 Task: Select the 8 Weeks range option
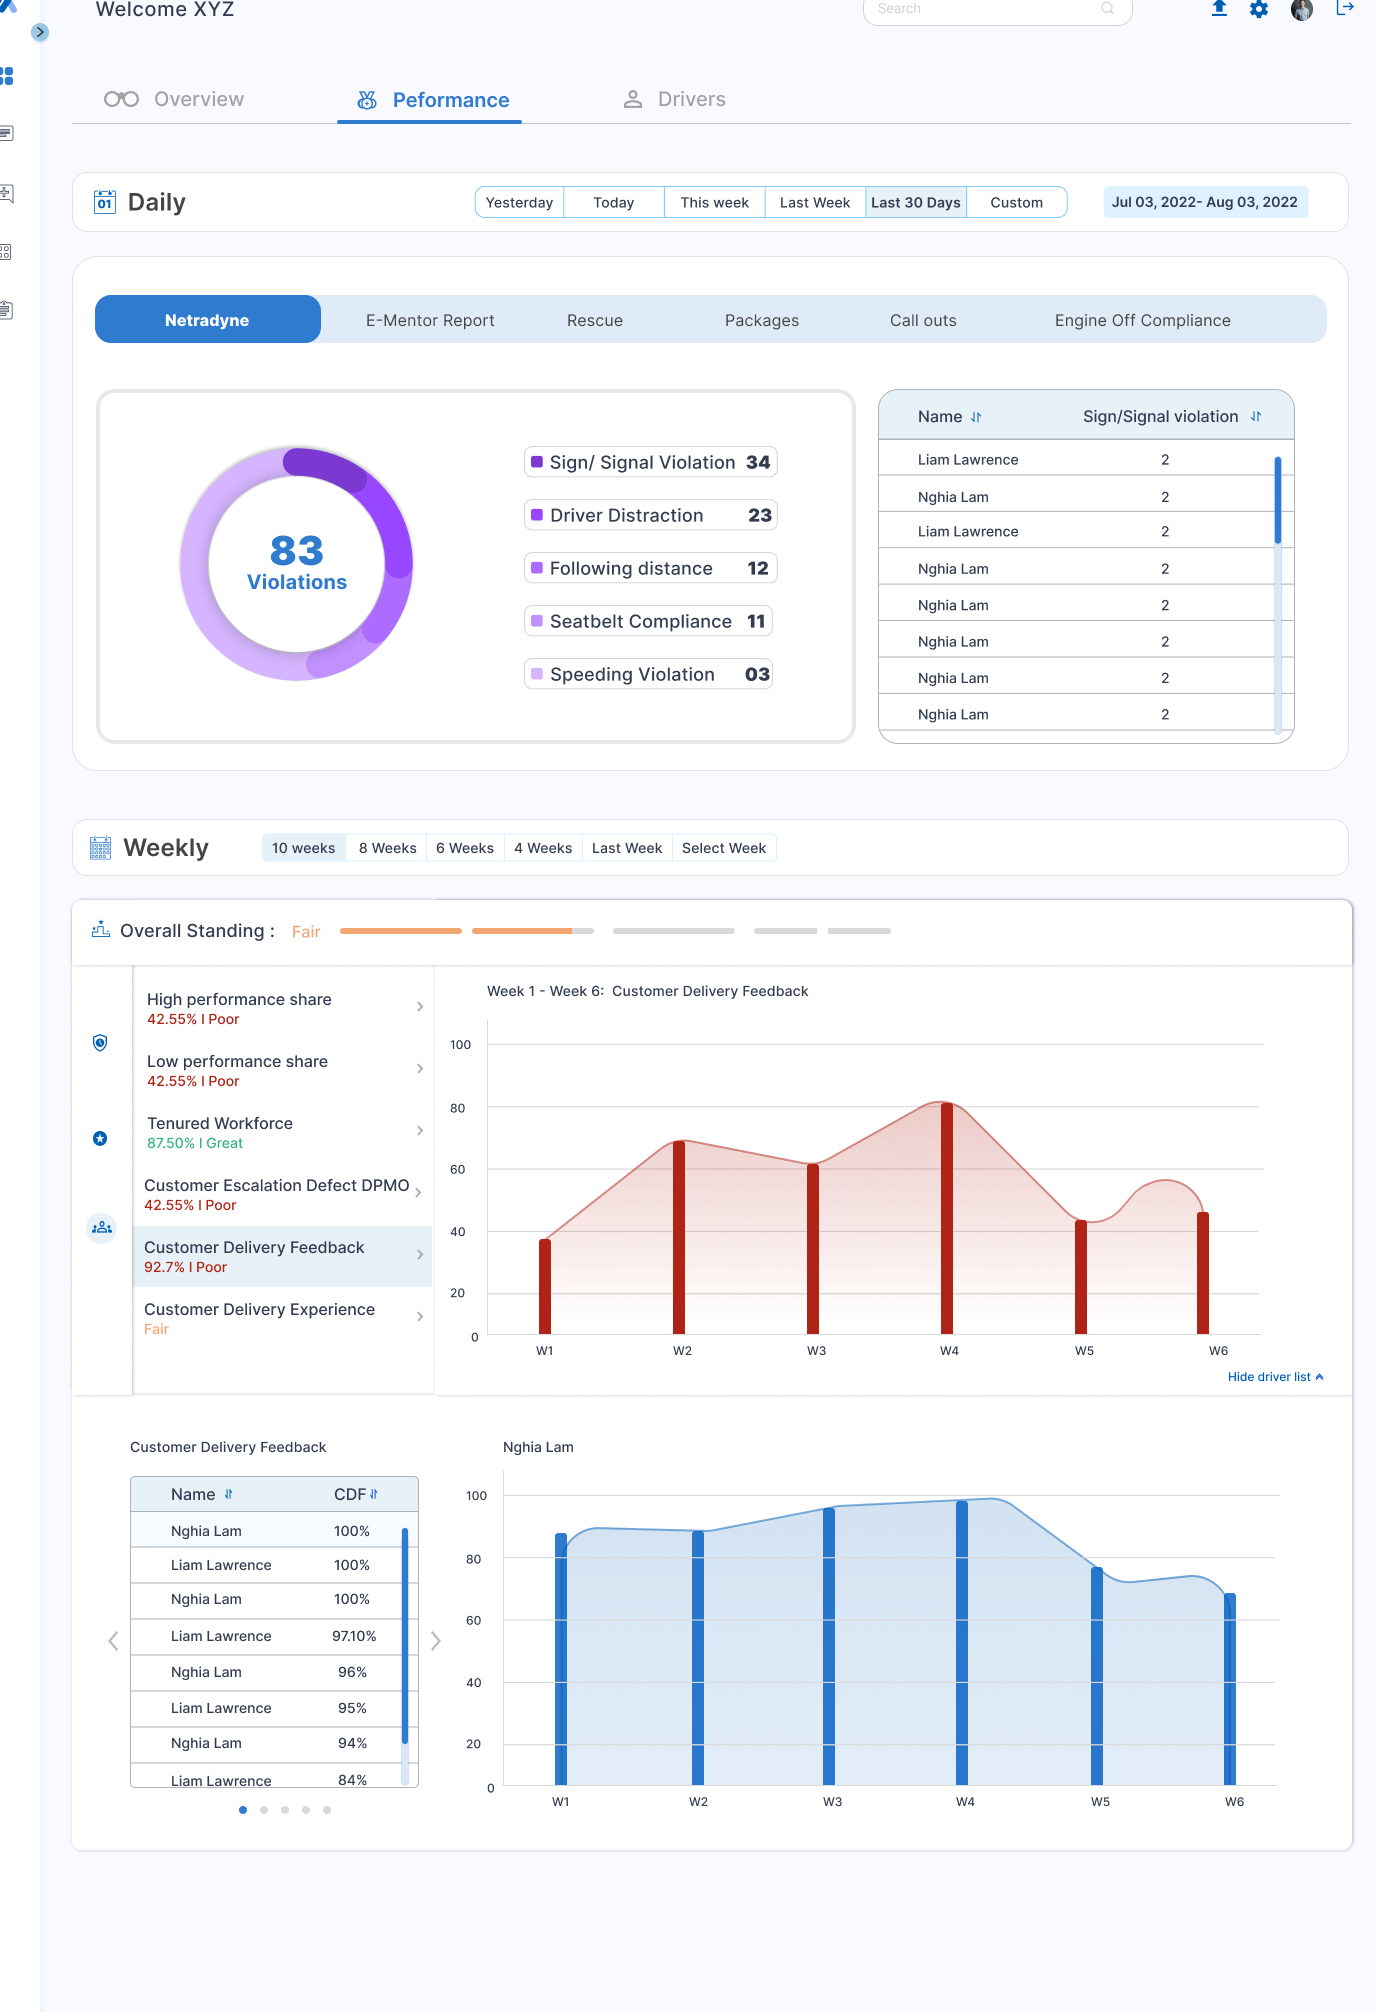tap(387, 848)
